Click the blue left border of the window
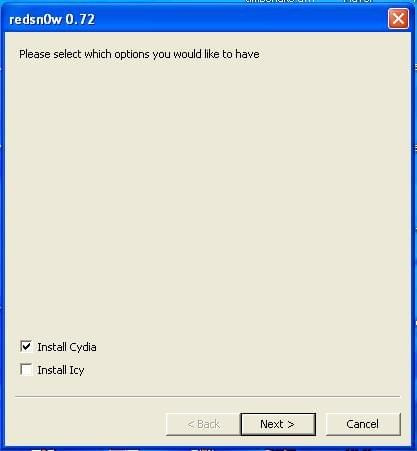The width and height of the screenshot is (417, 451). click(x=3, y=233)
